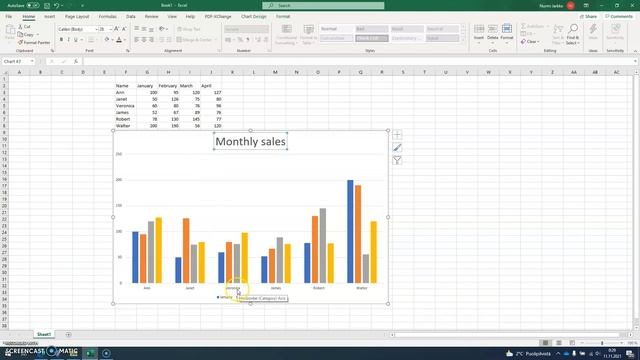Click the zoom slider in status bar
The width and height of the screenshot is (640, 360).
click(602, 343)
